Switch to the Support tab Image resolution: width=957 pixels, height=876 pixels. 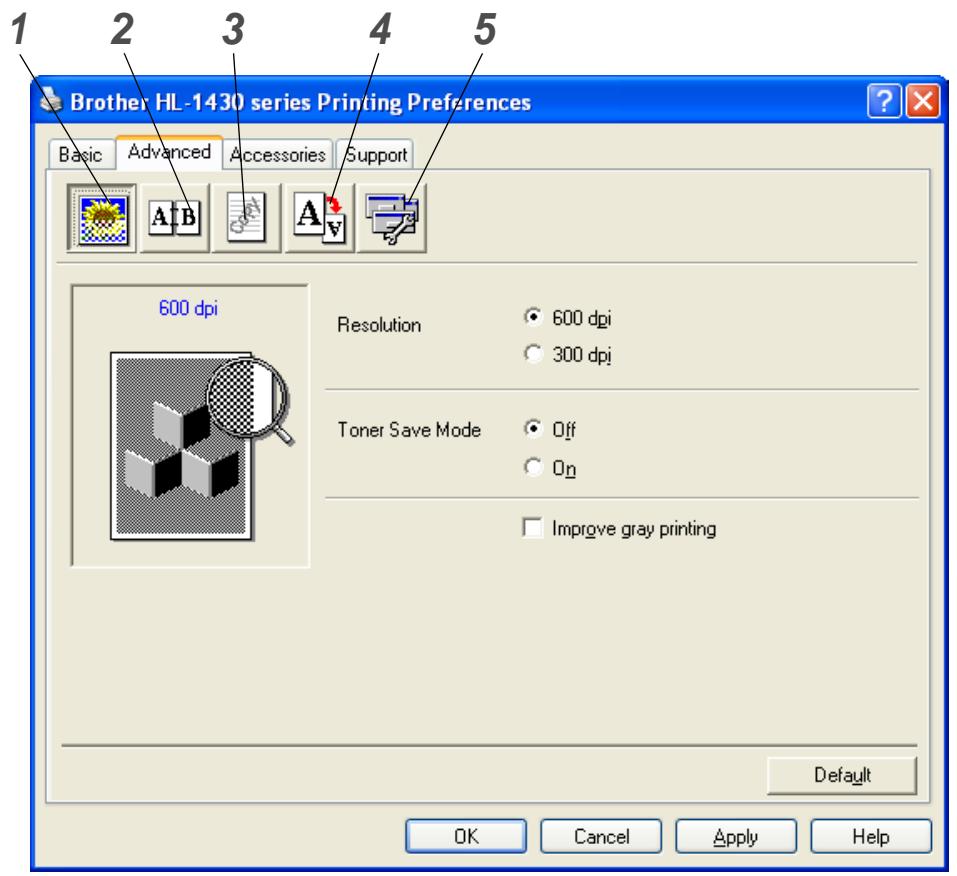click(x=375, y=154)
